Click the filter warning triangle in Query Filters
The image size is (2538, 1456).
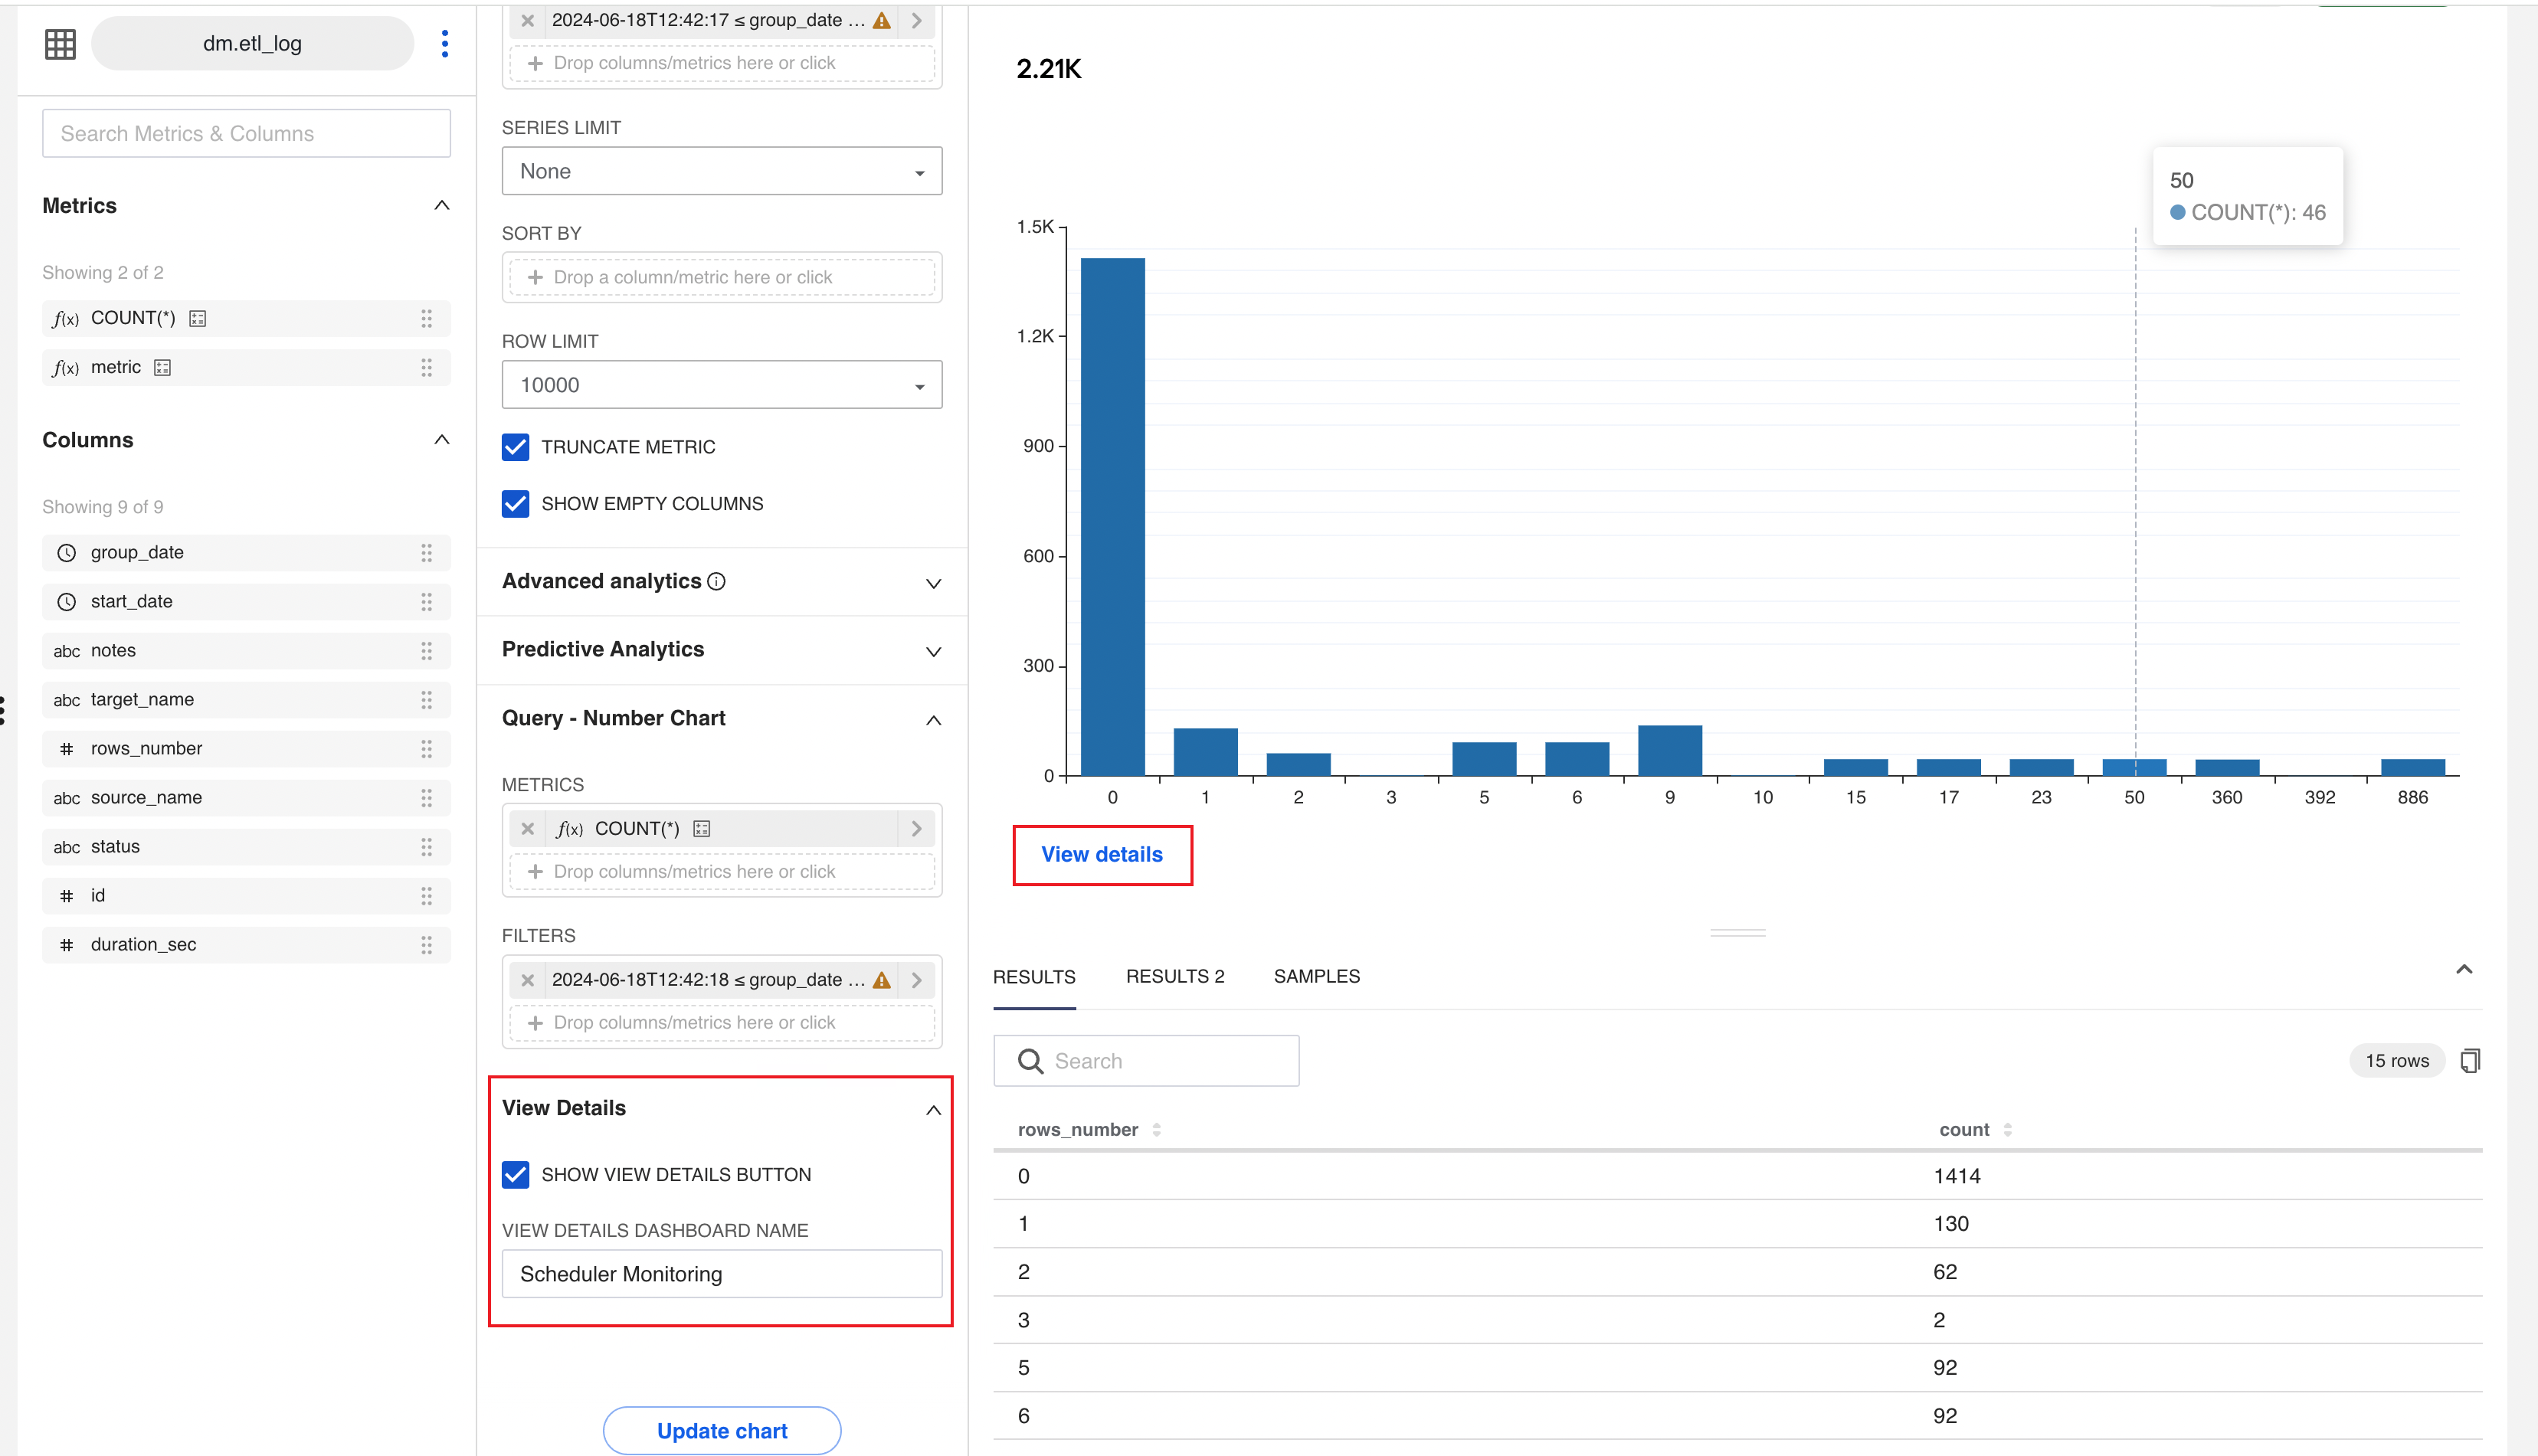point(882,980)
